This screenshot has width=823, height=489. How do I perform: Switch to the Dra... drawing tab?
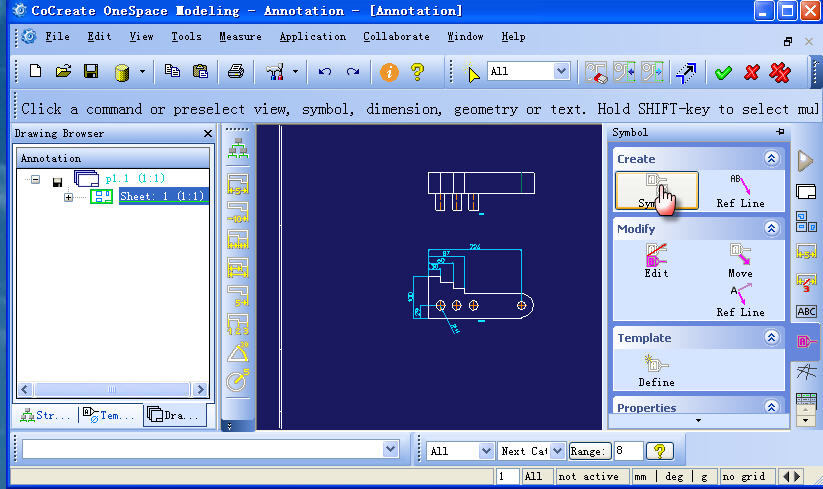(x=175, y=415)
